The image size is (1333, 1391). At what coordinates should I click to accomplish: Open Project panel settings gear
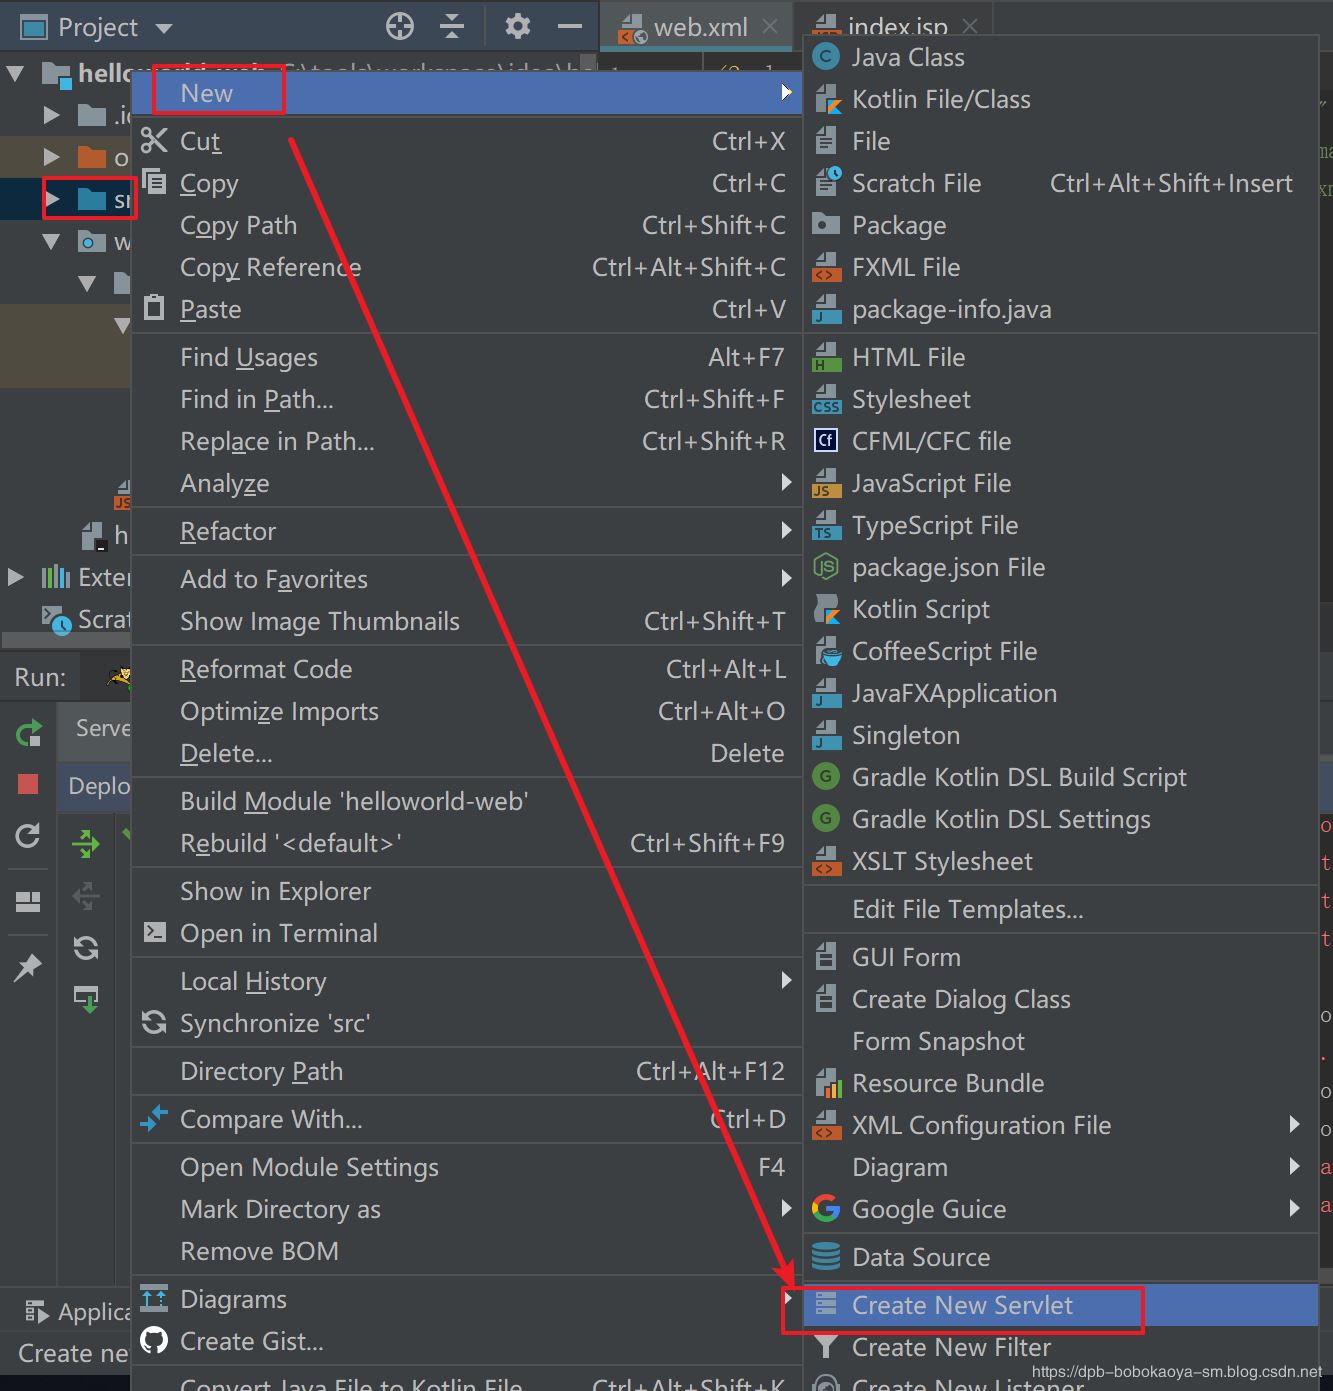pos(517,27)
